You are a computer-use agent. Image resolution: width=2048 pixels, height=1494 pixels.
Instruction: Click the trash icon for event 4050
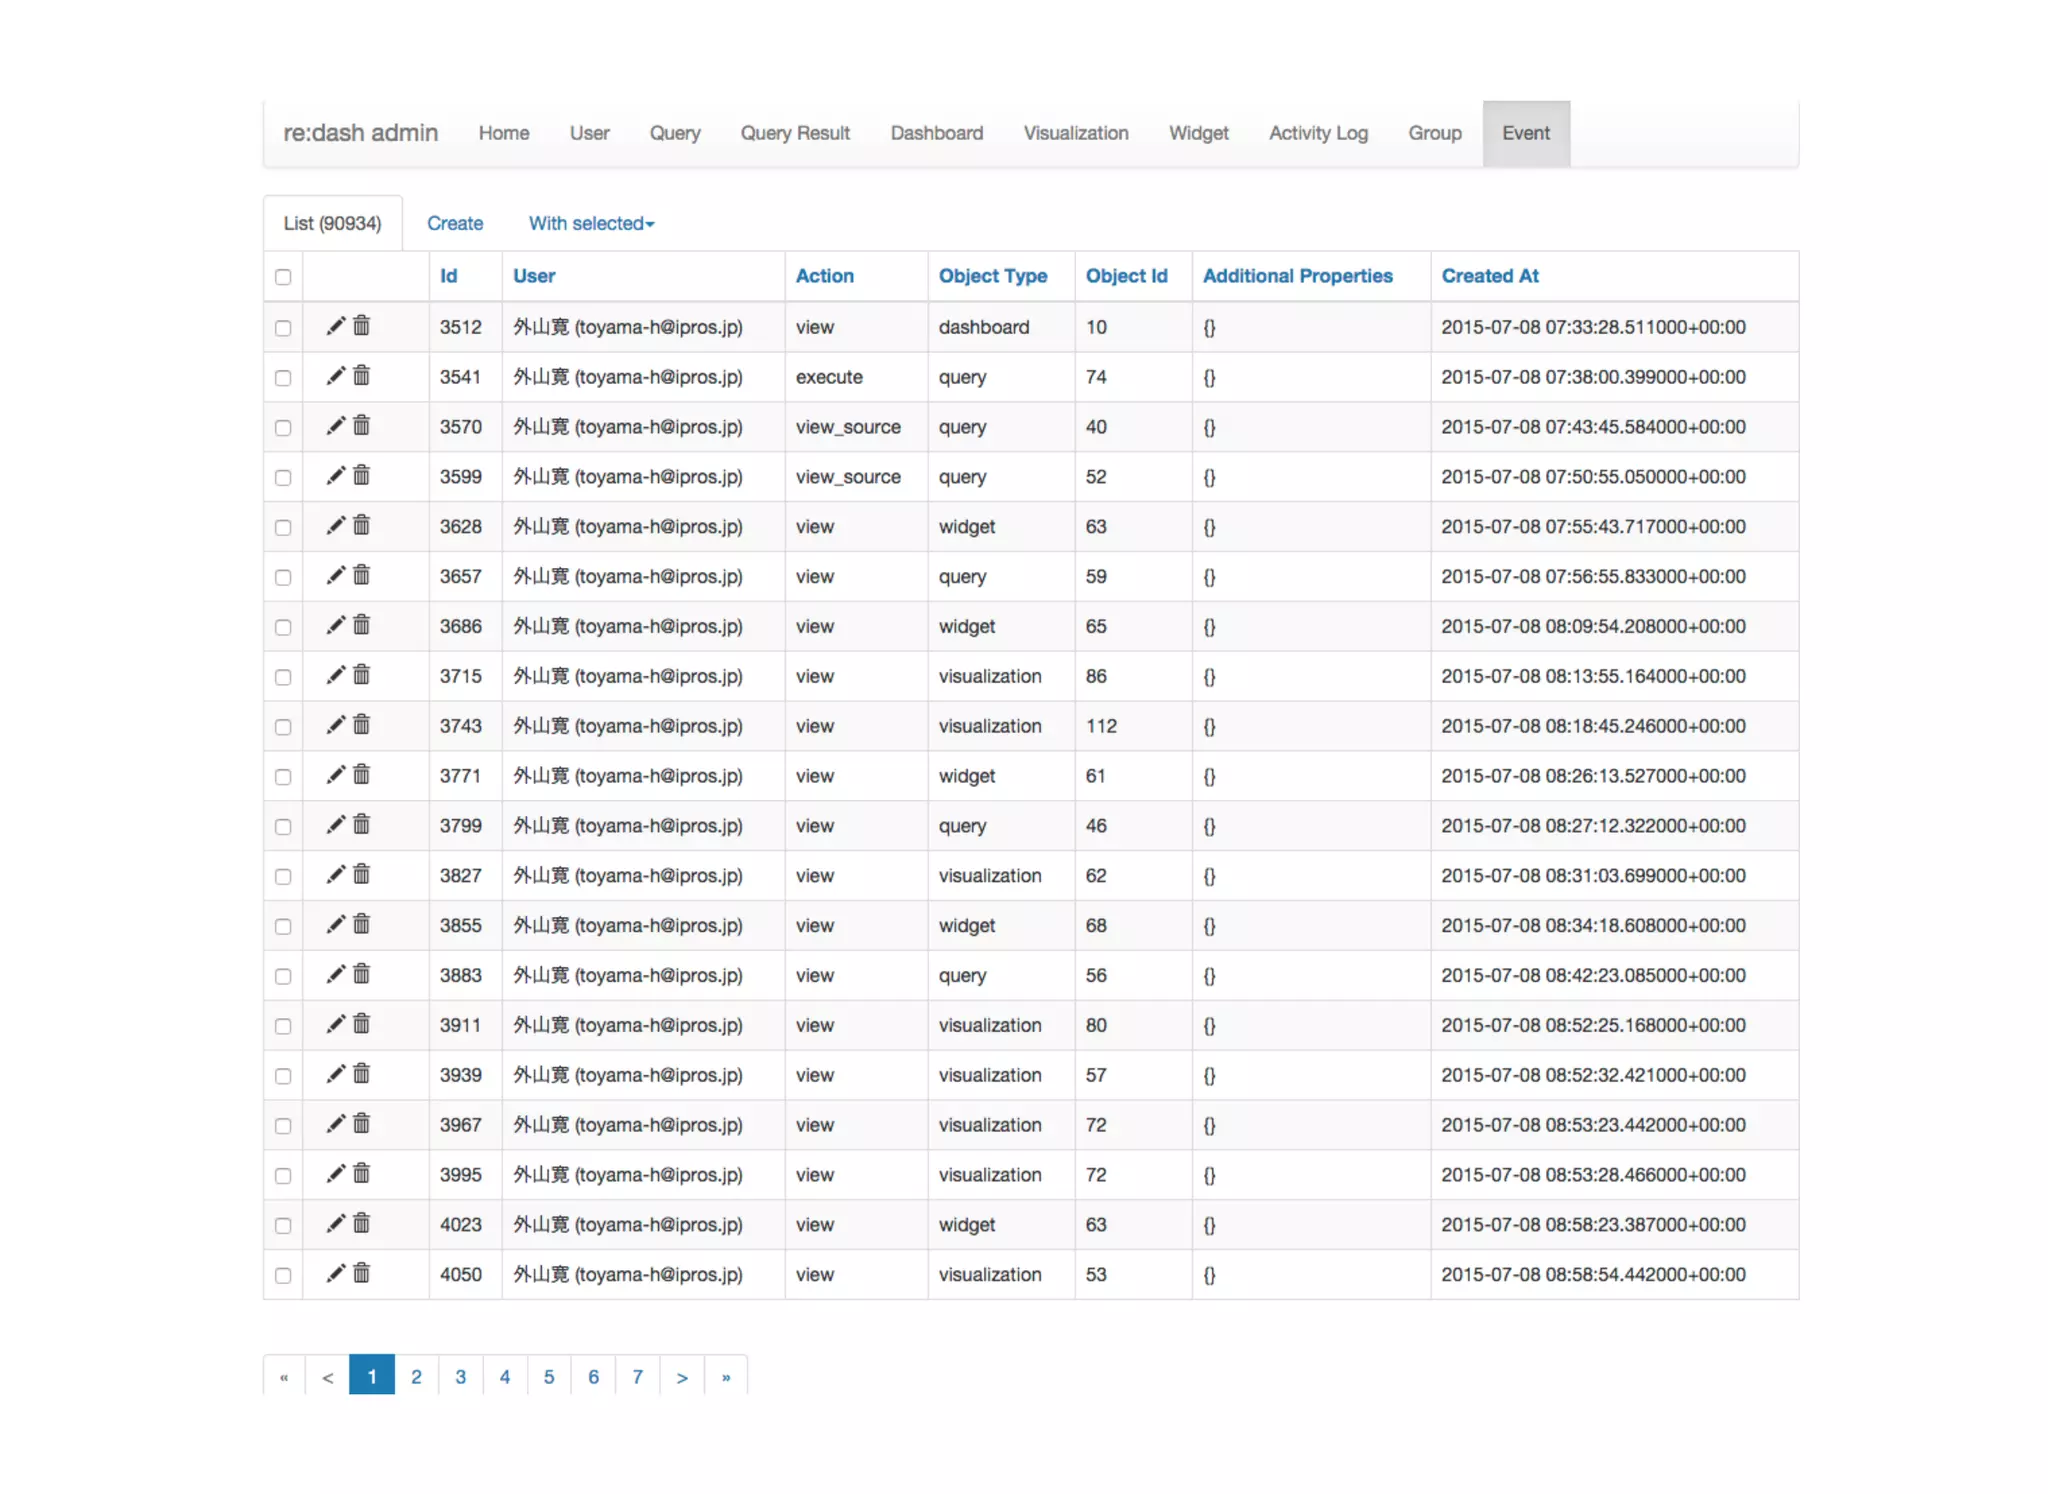point(362,1273)
